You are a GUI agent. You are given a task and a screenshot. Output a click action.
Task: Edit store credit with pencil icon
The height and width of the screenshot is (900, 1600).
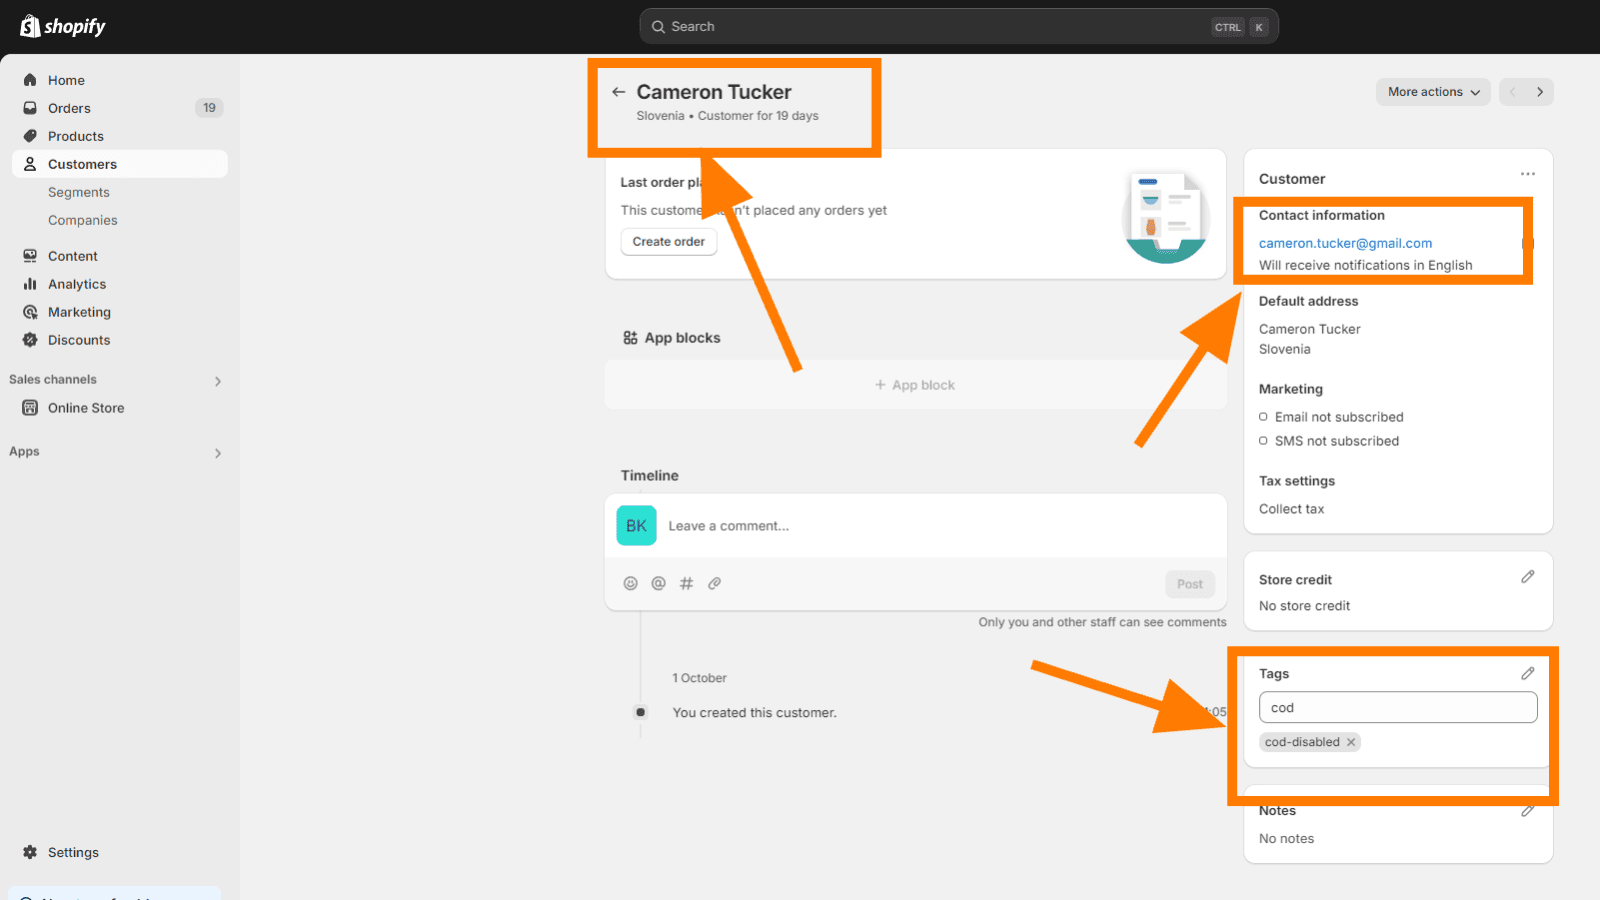point(1527,577)
